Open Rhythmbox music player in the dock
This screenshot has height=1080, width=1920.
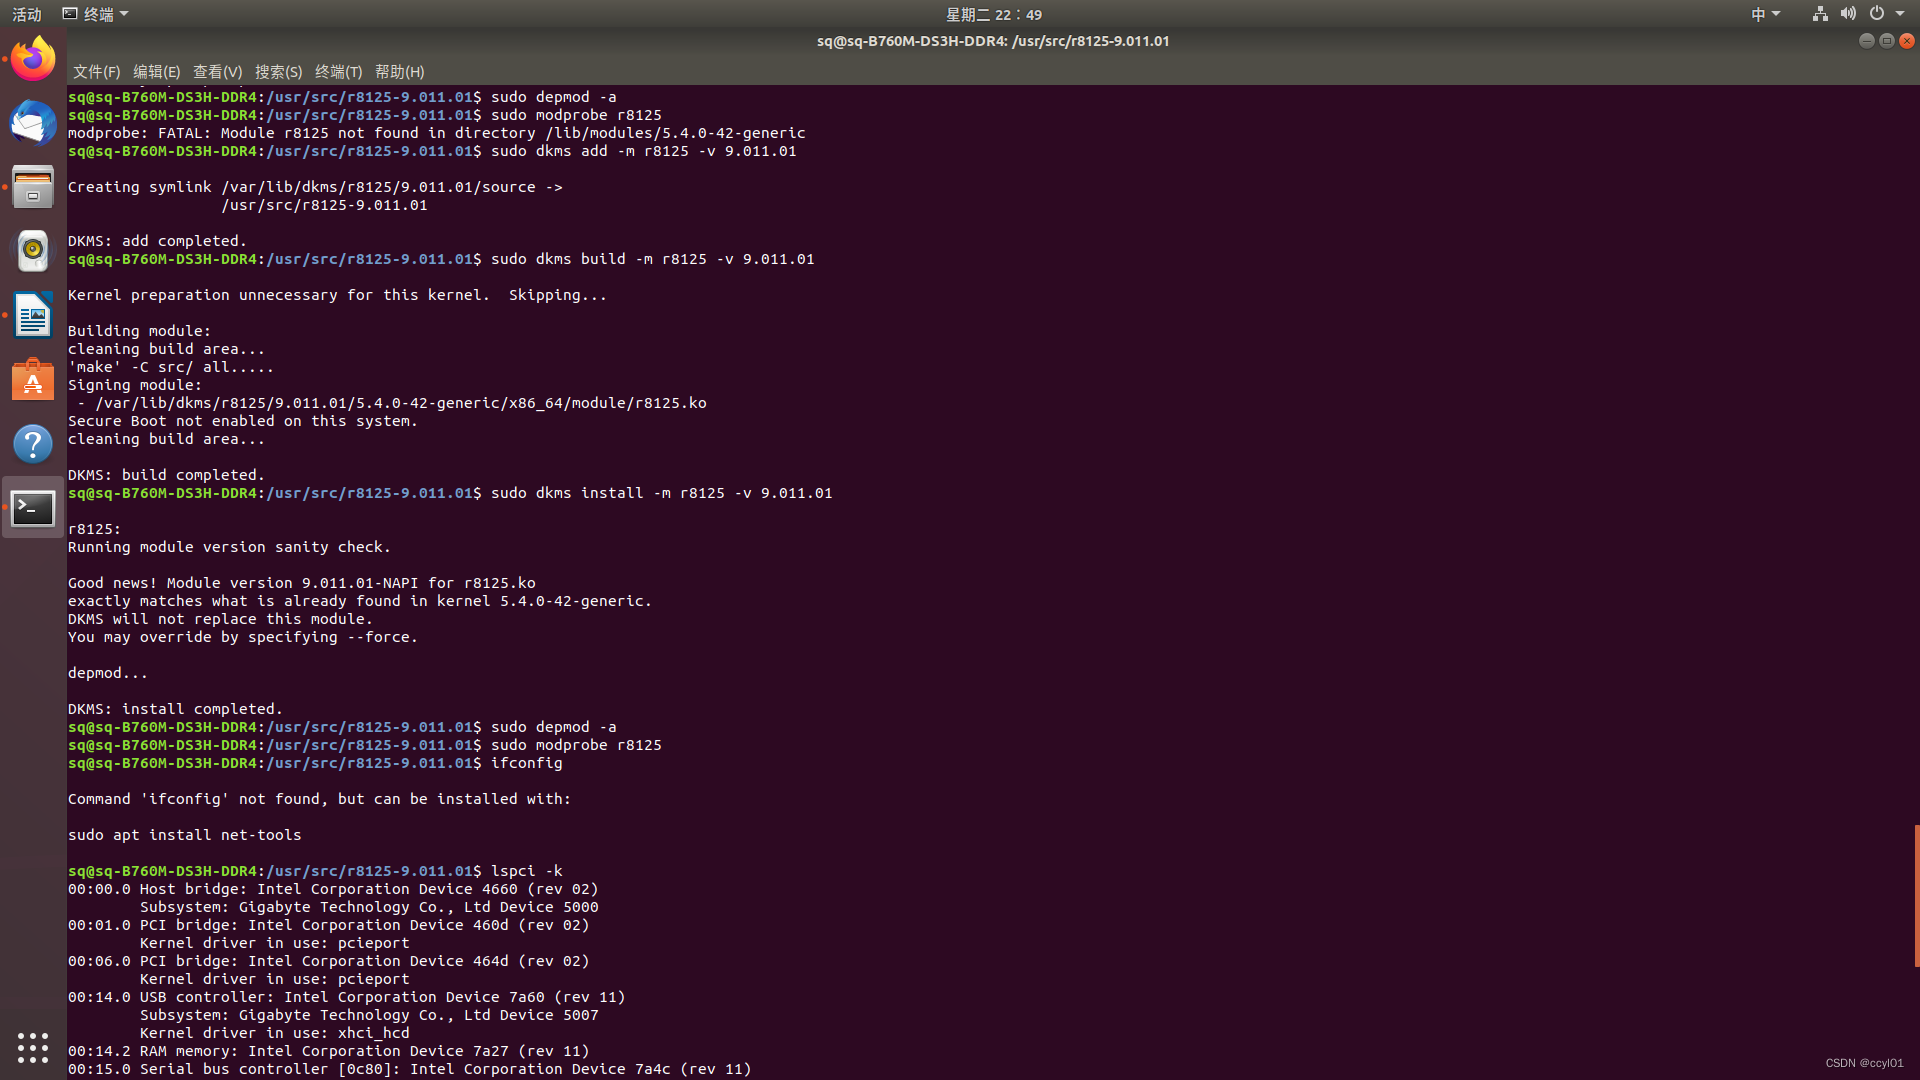33,251
